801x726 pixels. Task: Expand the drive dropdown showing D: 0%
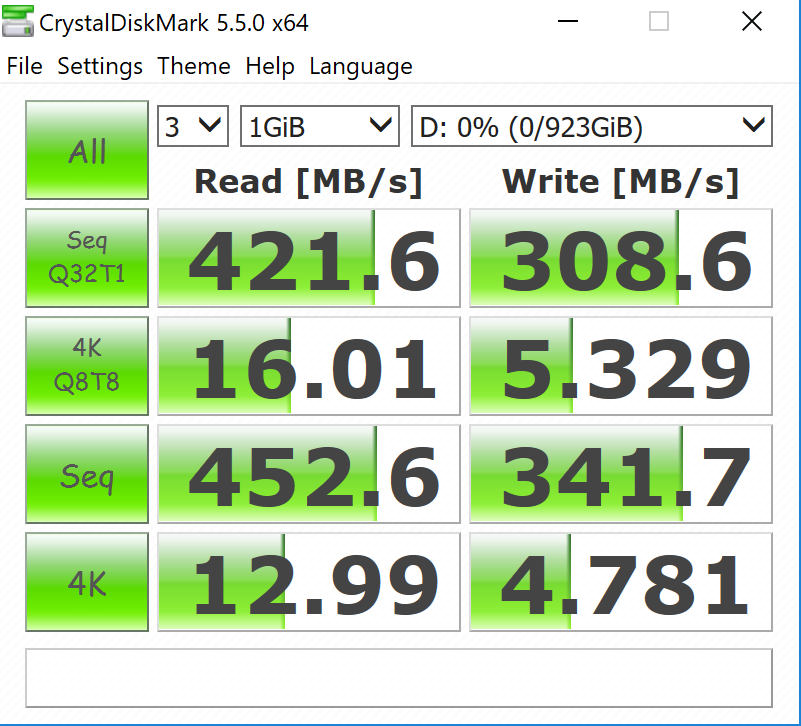592,126
